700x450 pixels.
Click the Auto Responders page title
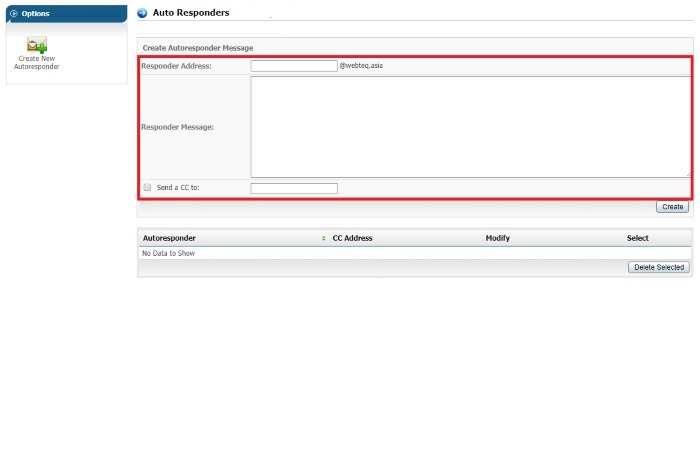click(191, 13)
